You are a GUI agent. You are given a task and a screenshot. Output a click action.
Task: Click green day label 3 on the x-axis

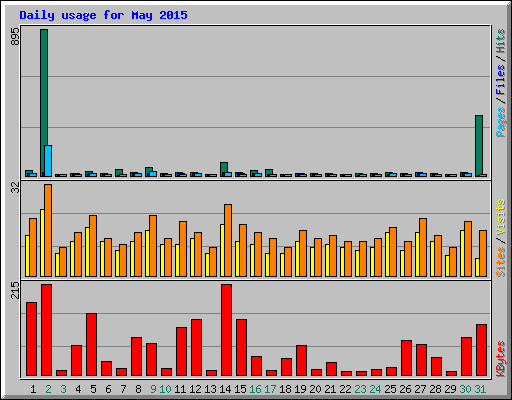[63, 389]
